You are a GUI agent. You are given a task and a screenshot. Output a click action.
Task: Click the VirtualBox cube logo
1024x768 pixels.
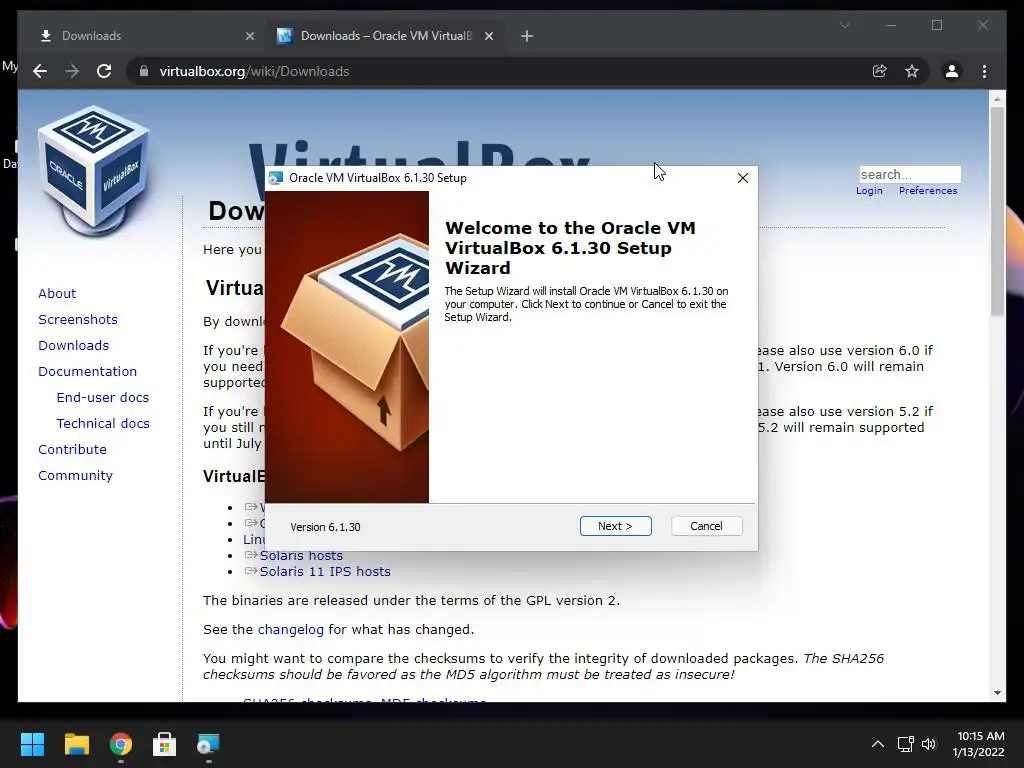93,171
